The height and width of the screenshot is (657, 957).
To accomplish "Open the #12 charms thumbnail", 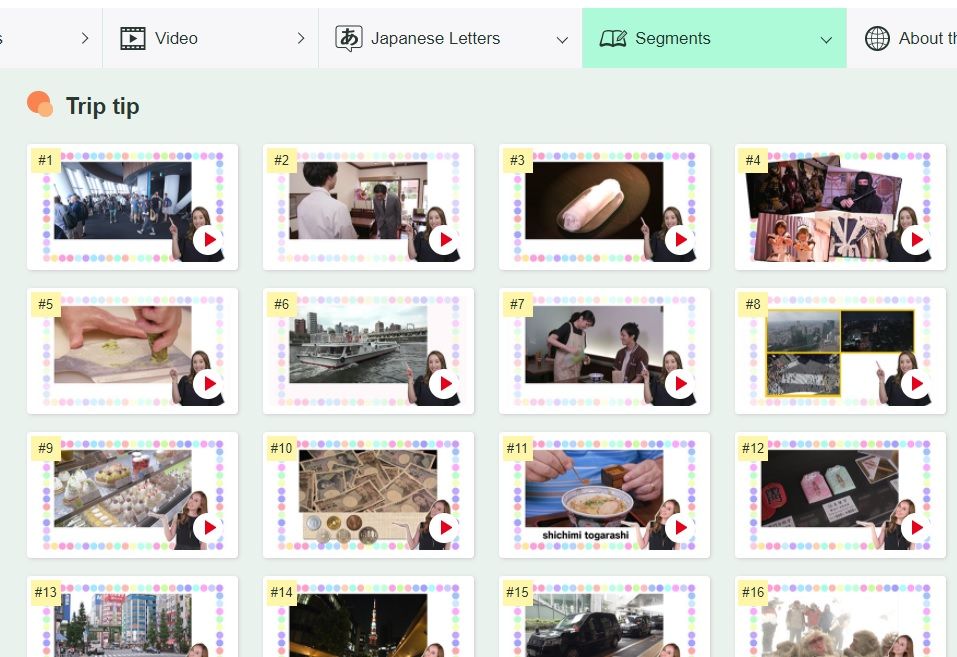I will 840,495.
